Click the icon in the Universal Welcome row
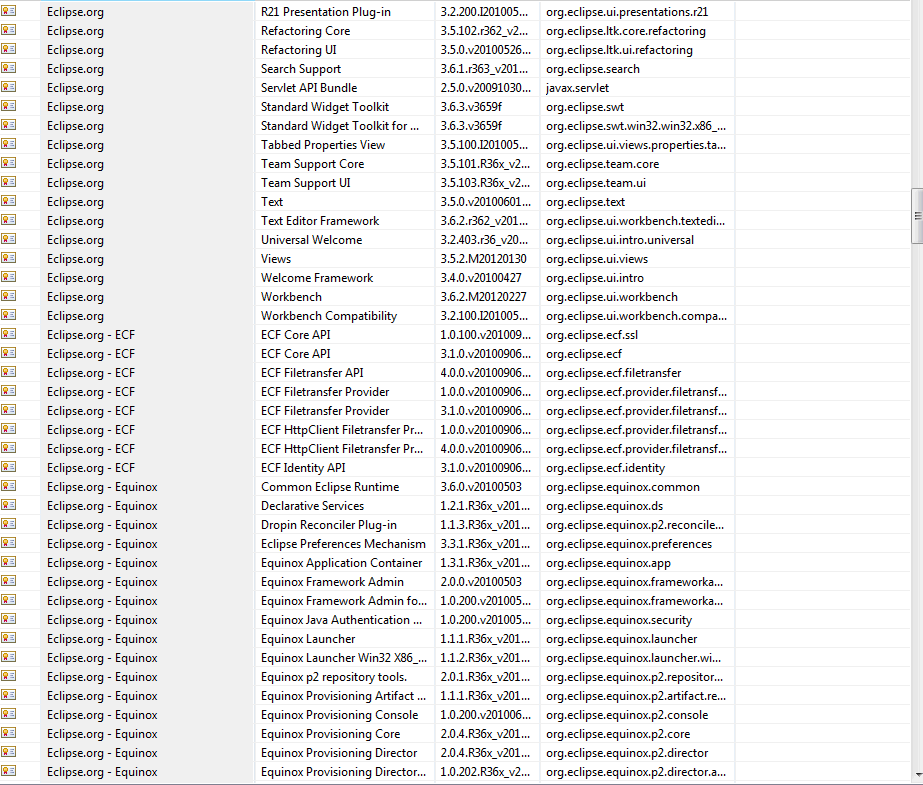The width and height of the screenshot is (923, 785). (8, 238)
